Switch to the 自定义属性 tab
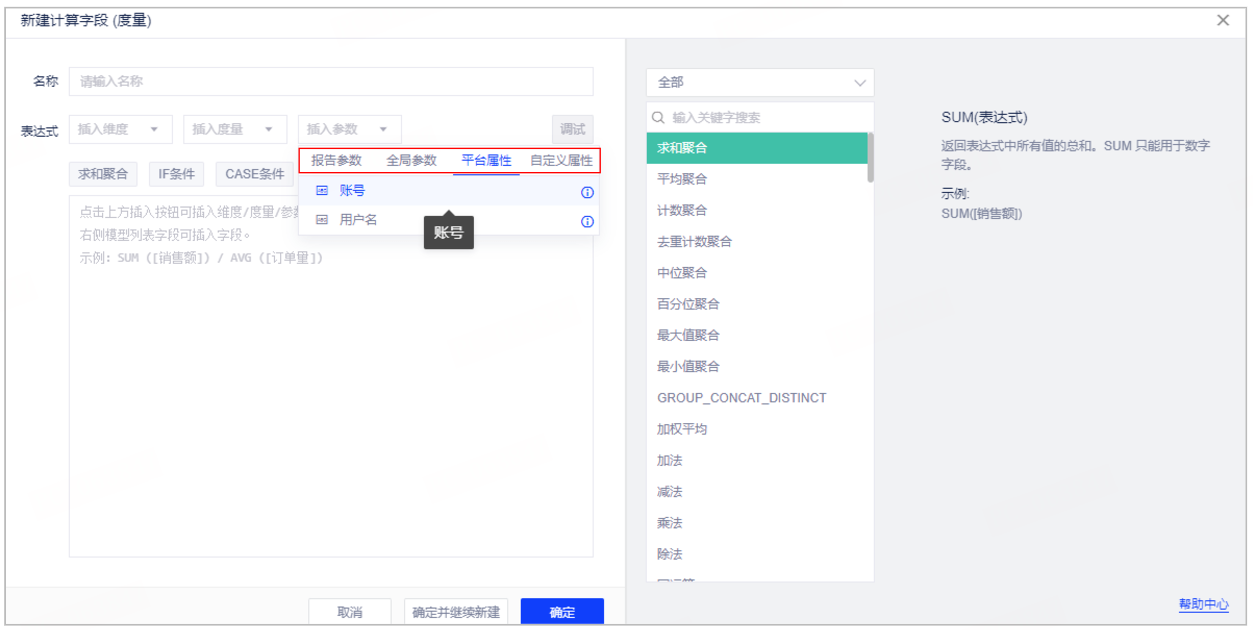The width and height of the screenshot is (1253, 630). pos(561,161)
